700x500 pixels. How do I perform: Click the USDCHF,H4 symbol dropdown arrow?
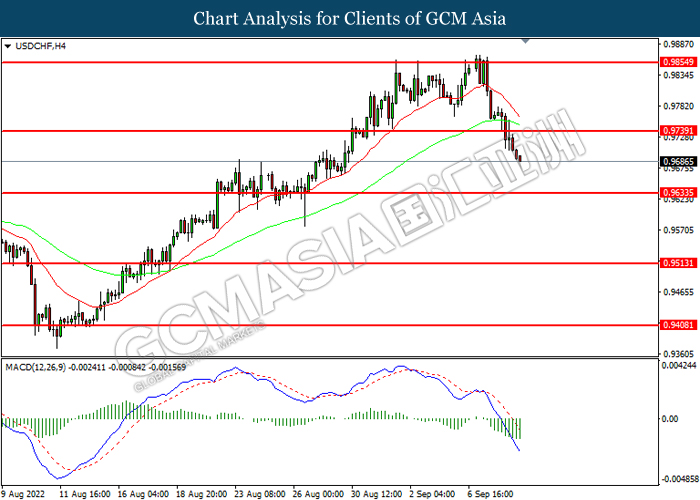[7, 46]
